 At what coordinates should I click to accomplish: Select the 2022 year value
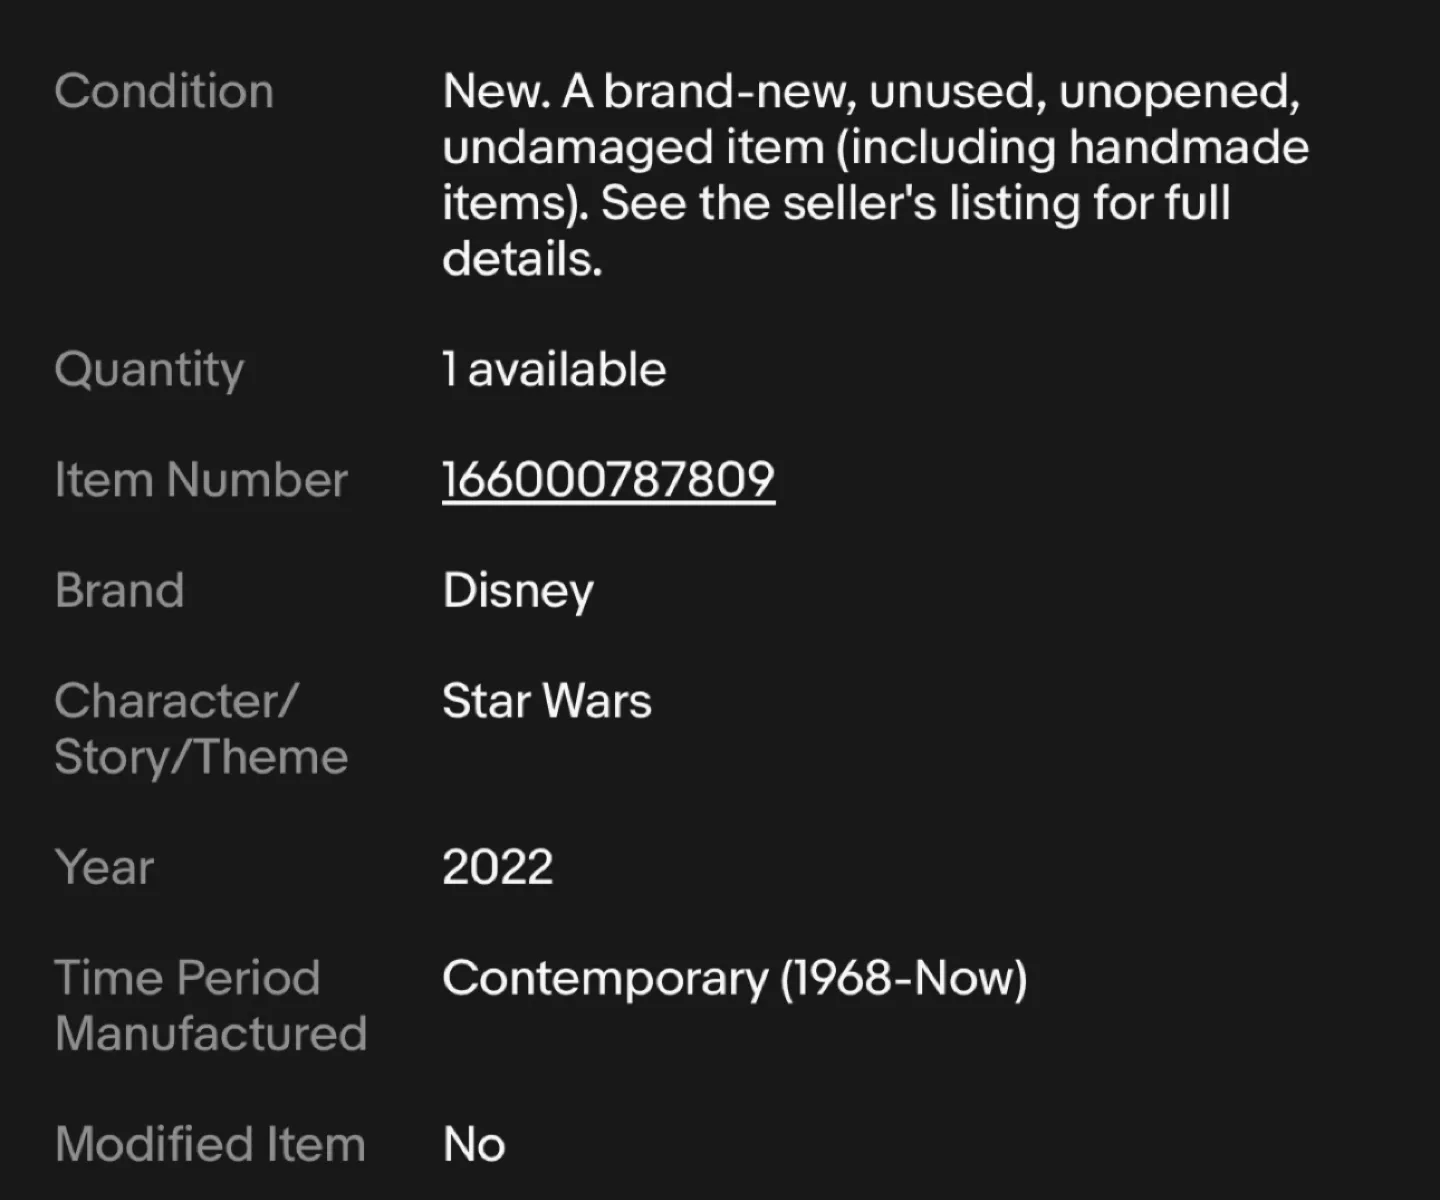pos(498,867)
